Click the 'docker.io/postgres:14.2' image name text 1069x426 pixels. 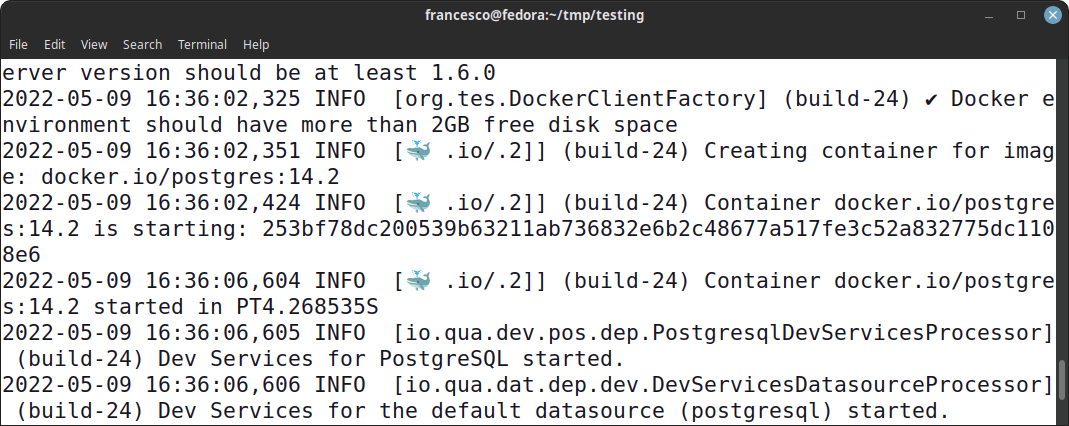[x=190, y=177]
